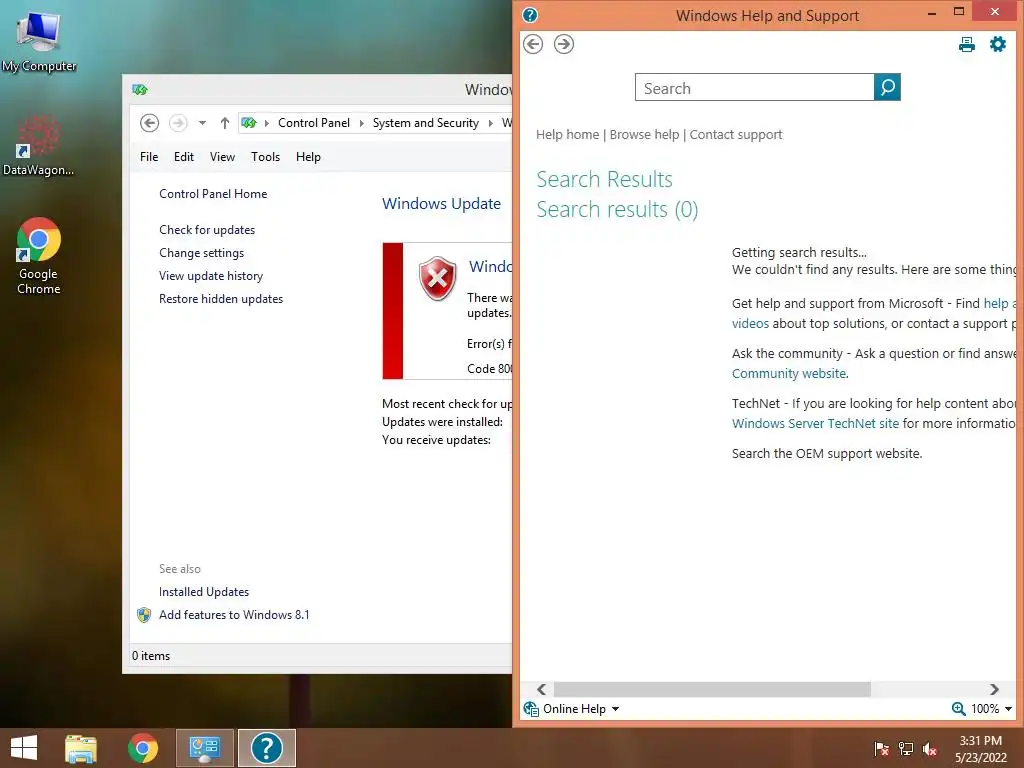
Task: Click the Windows Start button
Action: (24, 748)
